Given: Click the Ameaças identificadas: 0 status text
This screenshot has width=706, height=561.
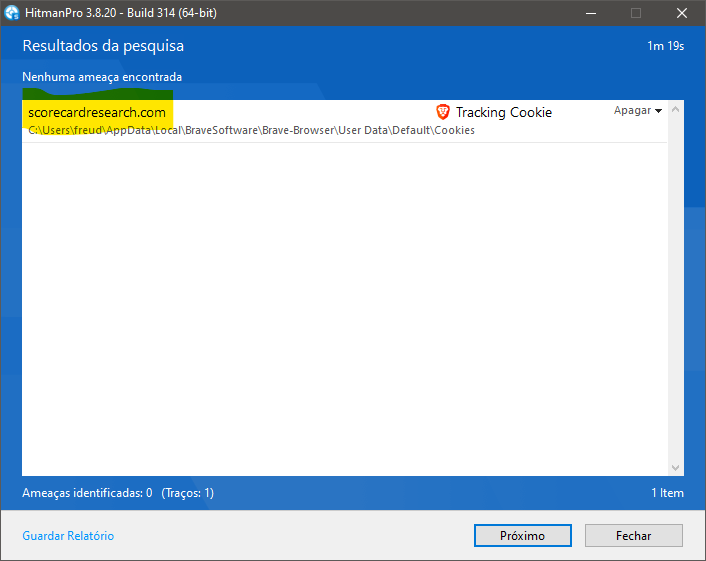Looking at the screenshot, I should [x=87, y=493].
